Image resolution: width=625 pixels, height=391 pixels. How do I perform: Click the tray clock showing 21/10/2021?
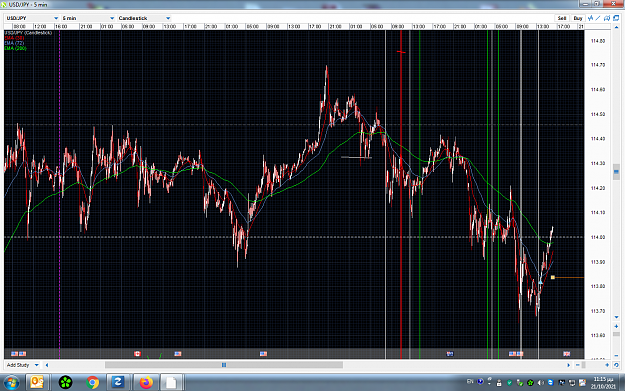click(603, 383)
